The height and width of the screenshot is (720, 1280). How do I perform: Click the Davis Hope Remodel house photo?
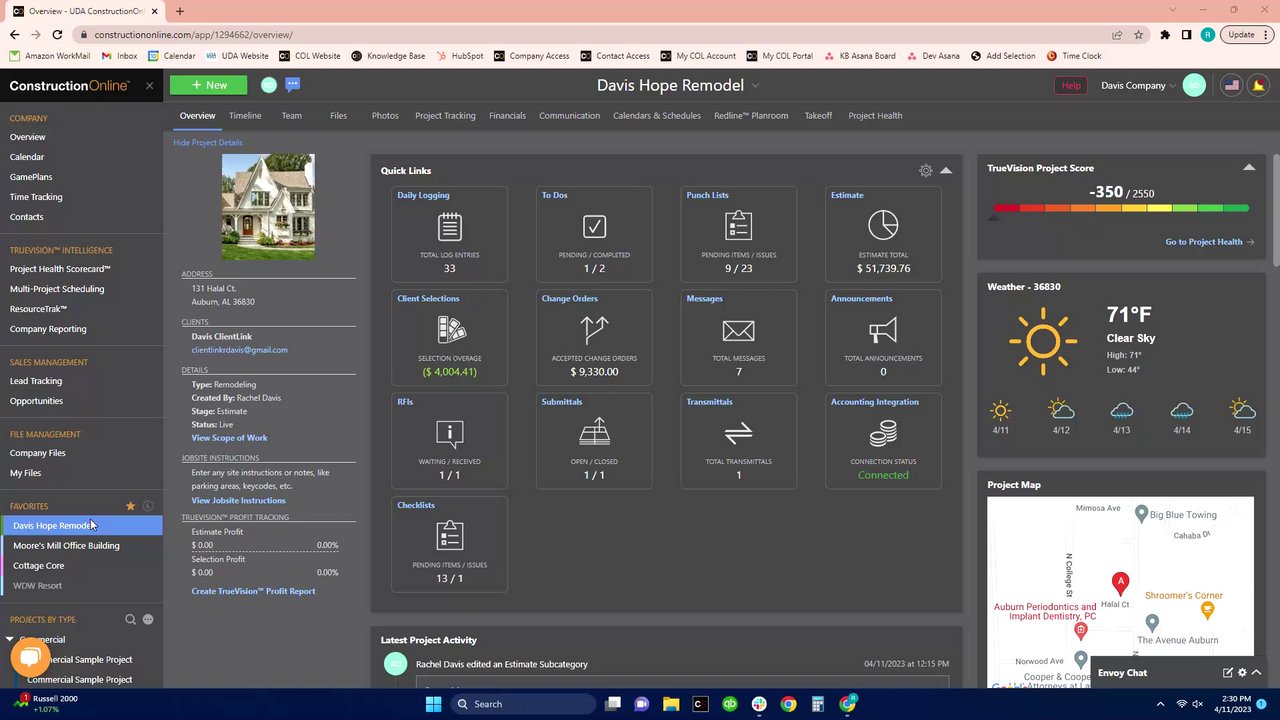coord(268,206)
